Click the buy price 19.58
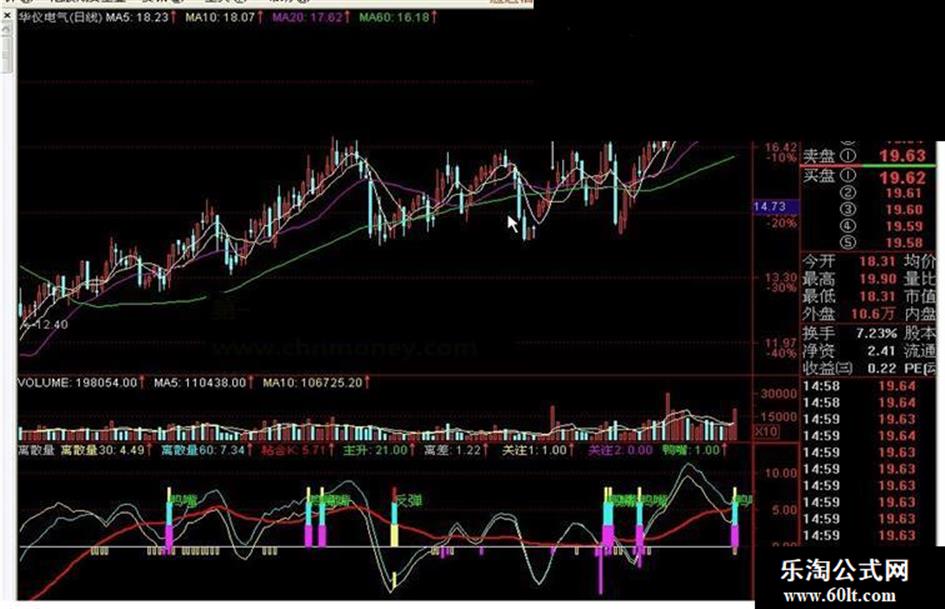Screen dimensions: 945x609 pos(904,242)
